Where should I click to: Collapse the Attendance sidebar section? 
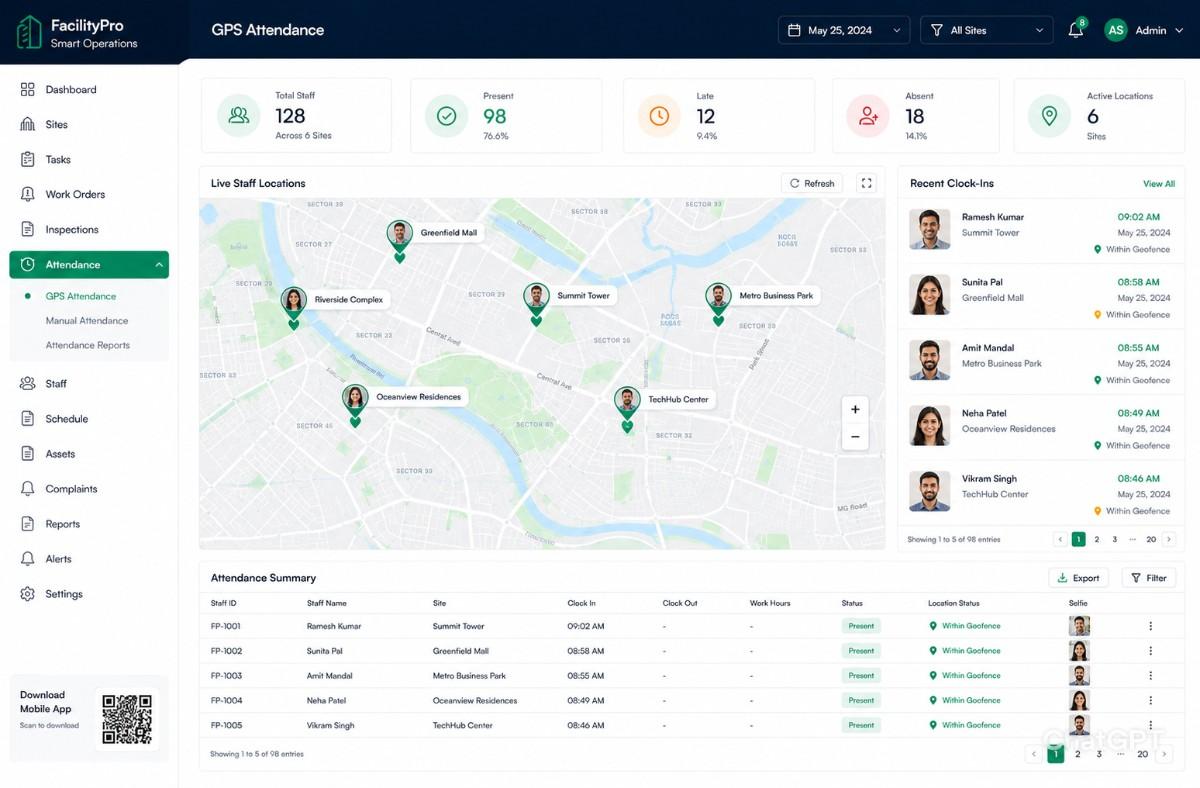pos(159,265)
